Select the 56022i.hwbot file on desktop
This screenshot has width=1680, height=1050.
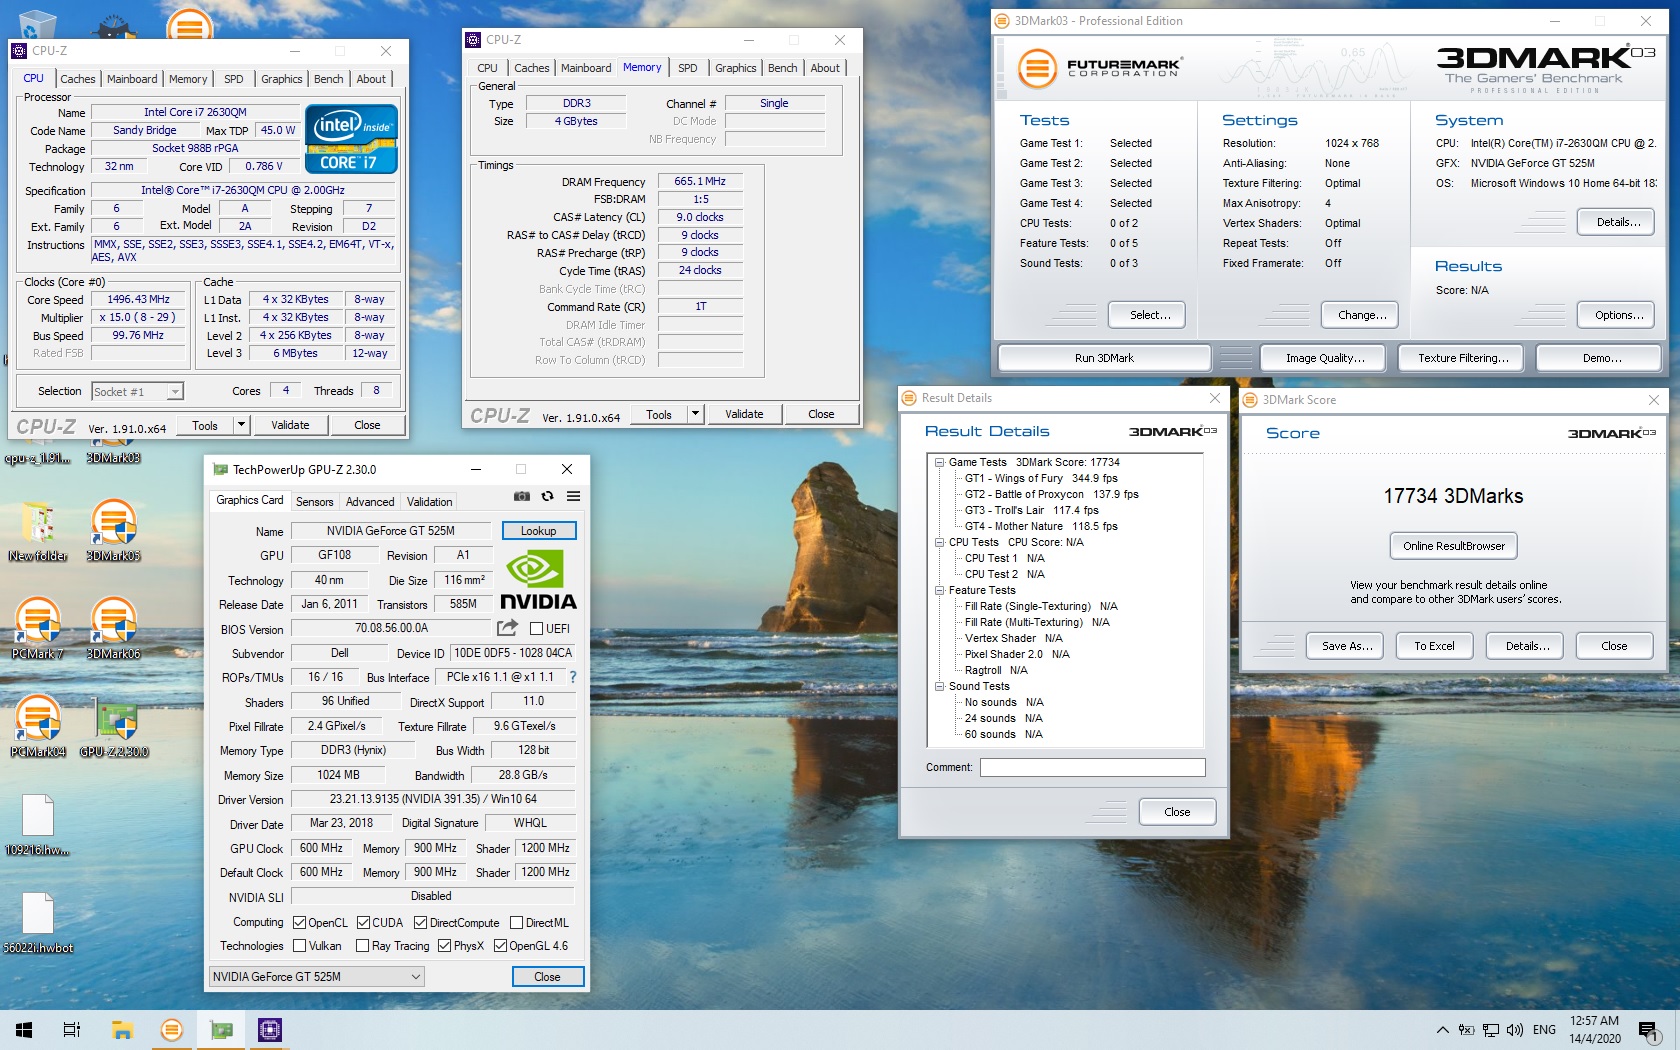coord(37,922)
